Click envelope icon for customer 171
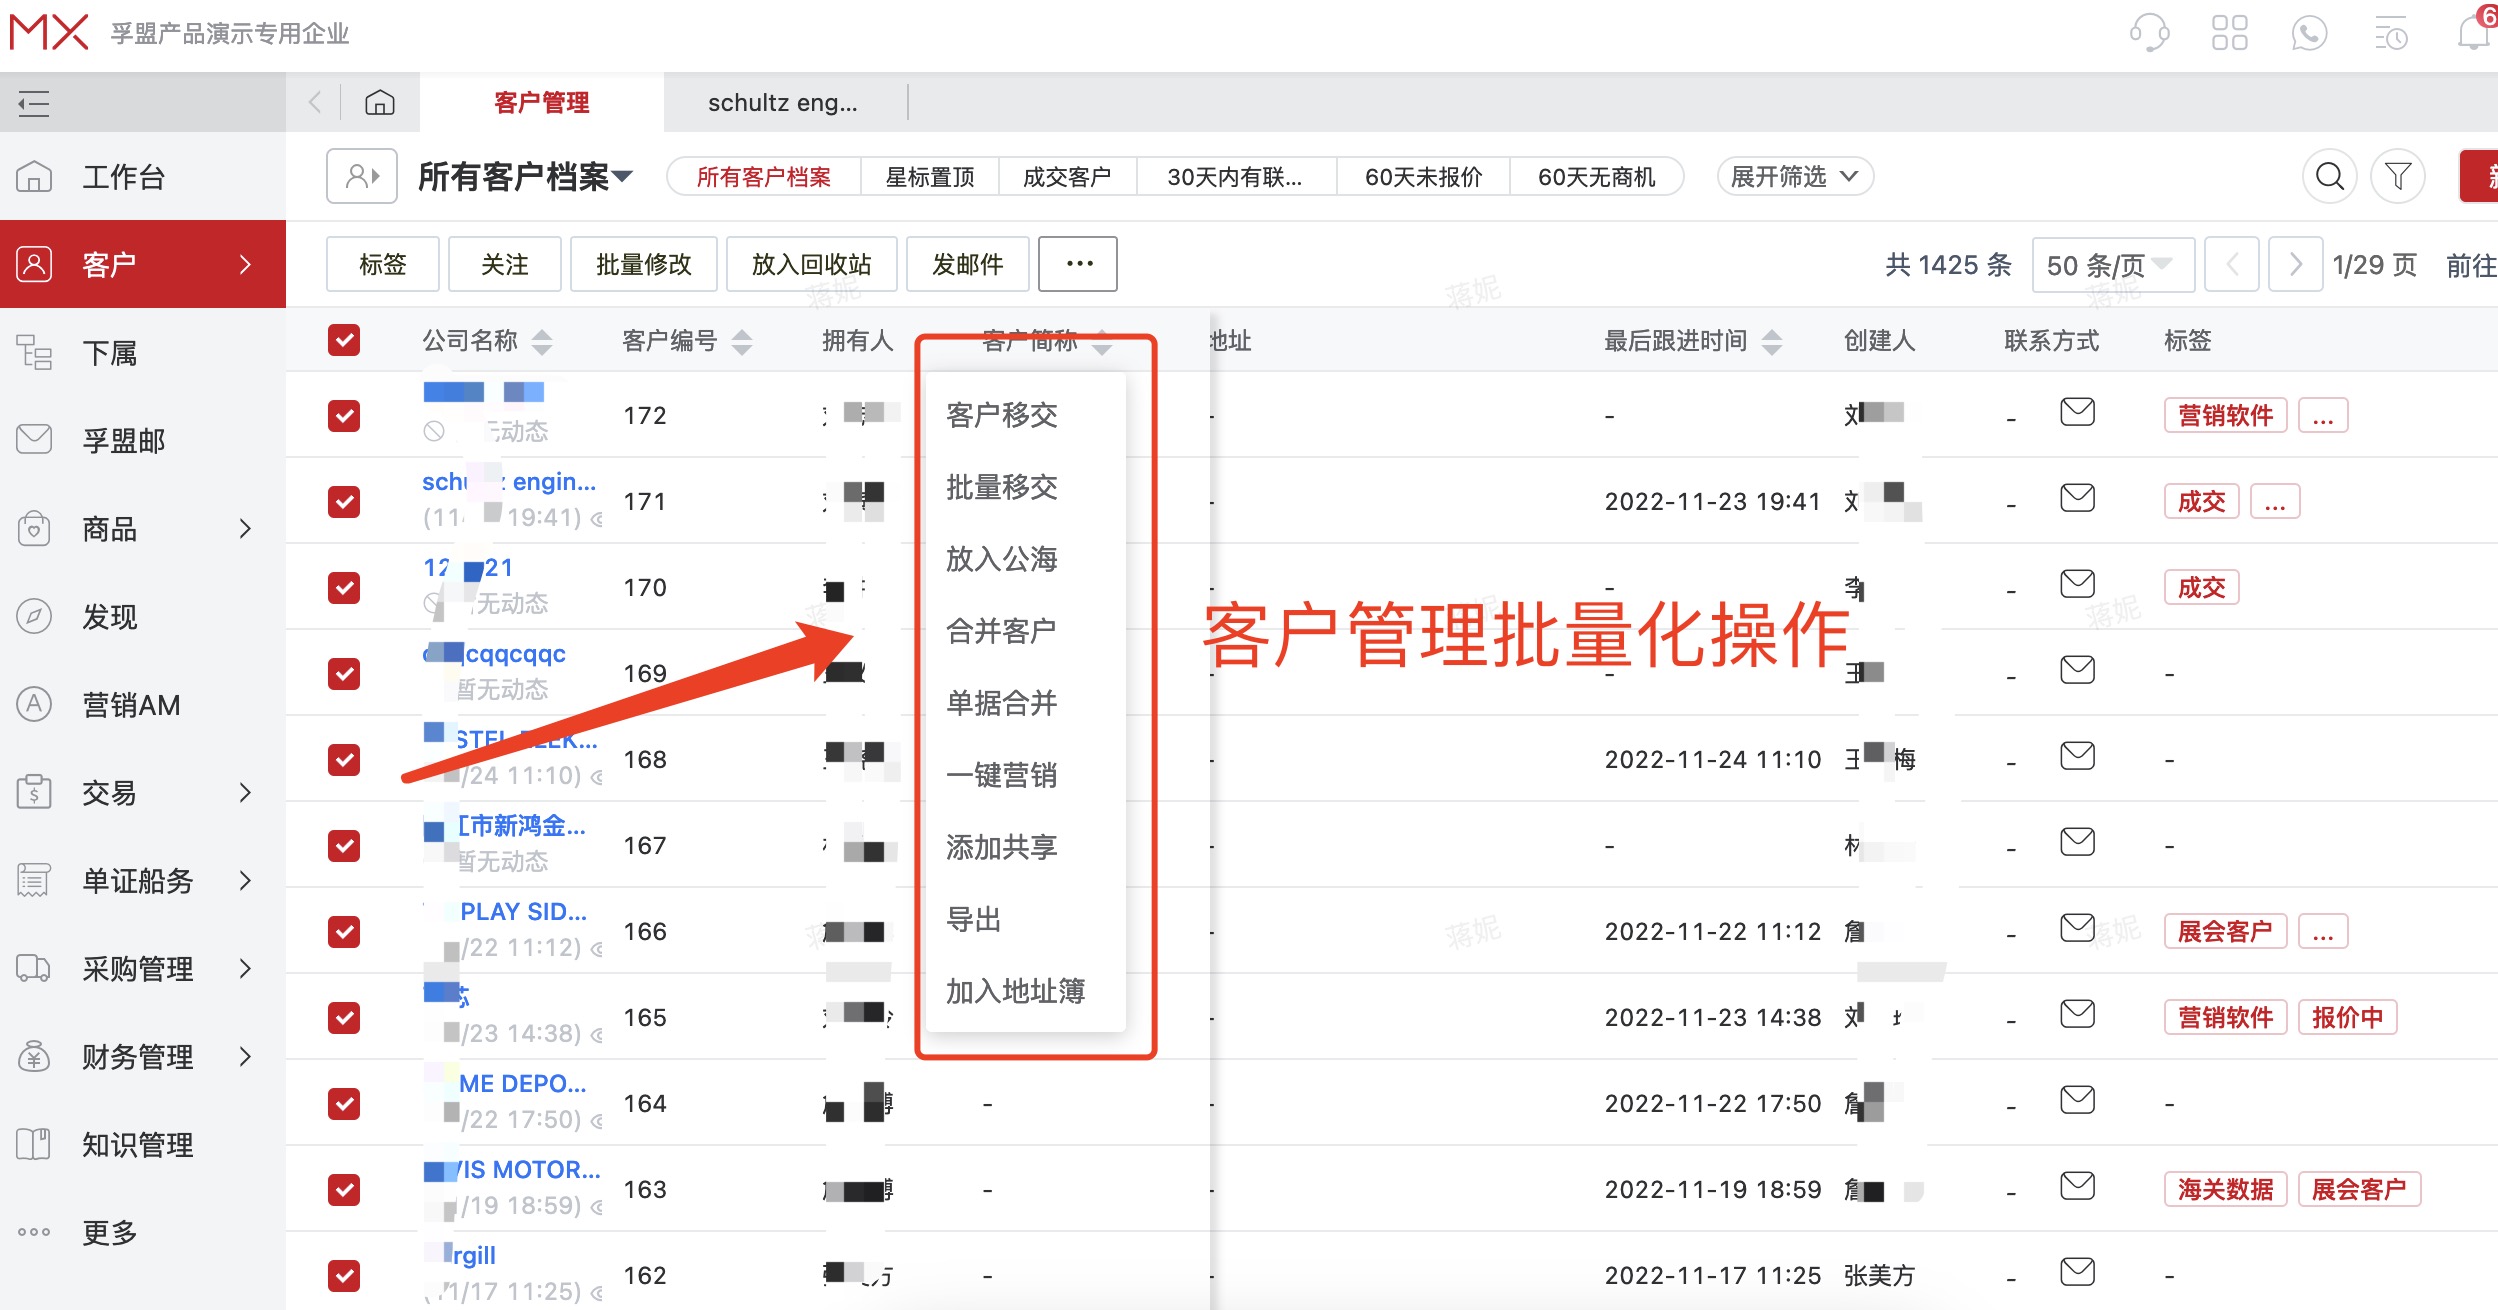The height and width of the screenshot is (1310, 2498). tap(2078, 497)
